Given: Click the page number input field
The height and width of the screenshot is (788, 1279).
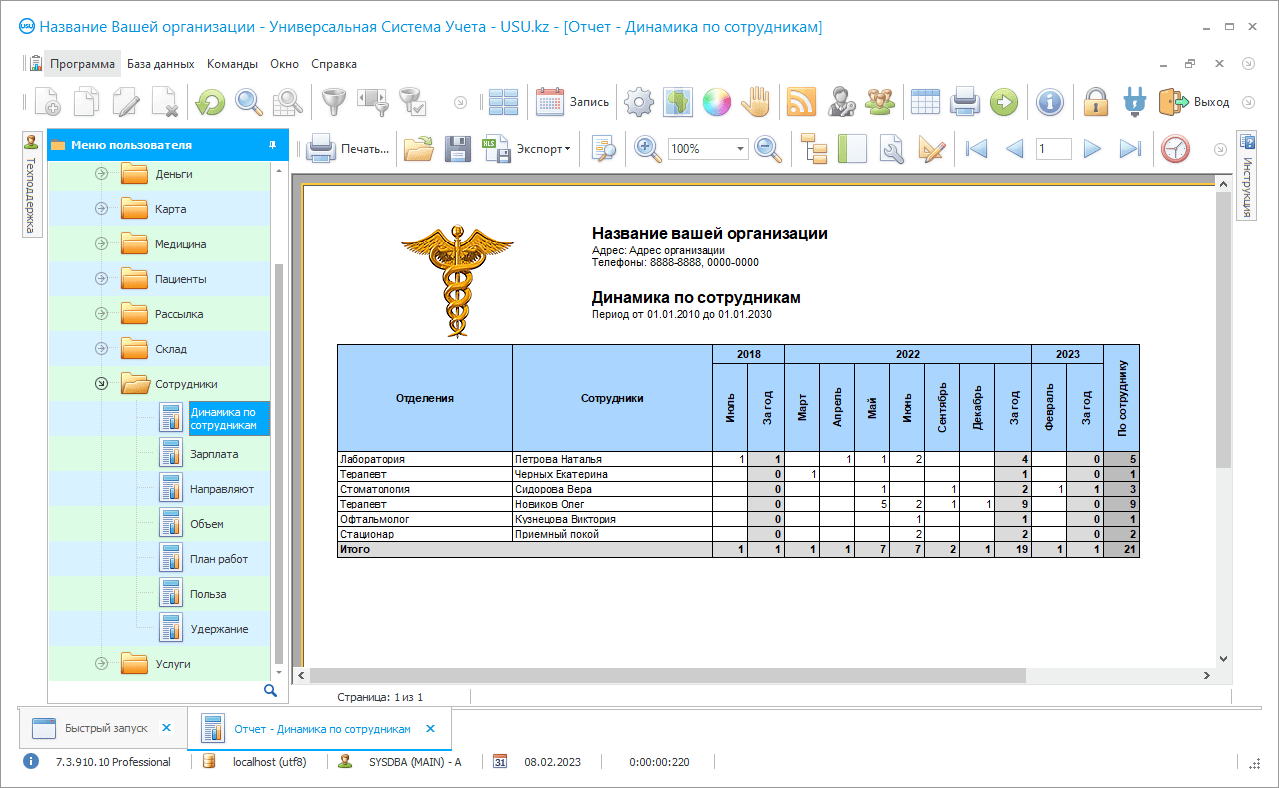Looking at the screenshot, I should pyautogui.click(x=1053, y=149).
